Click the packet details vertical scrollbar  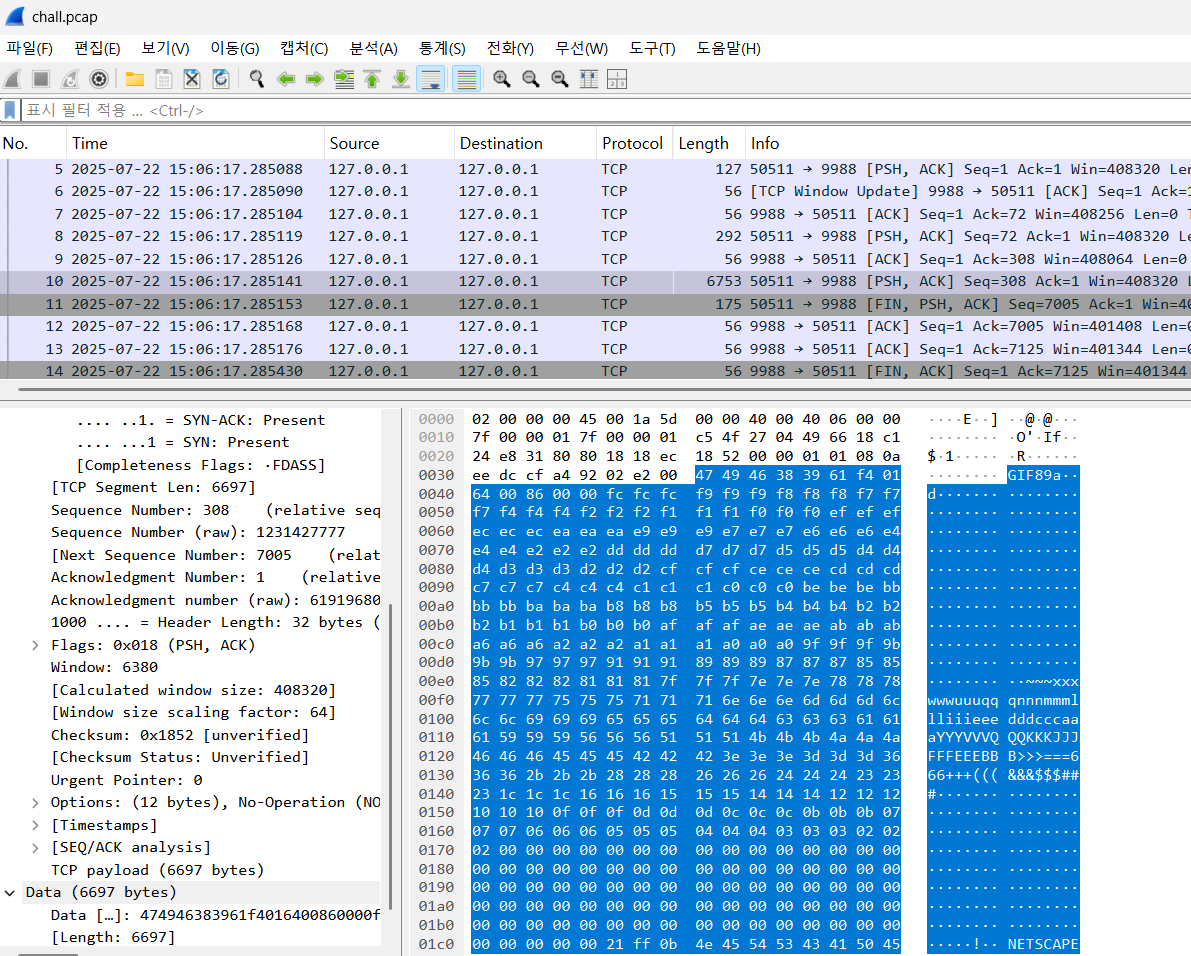tap(390, 756)
